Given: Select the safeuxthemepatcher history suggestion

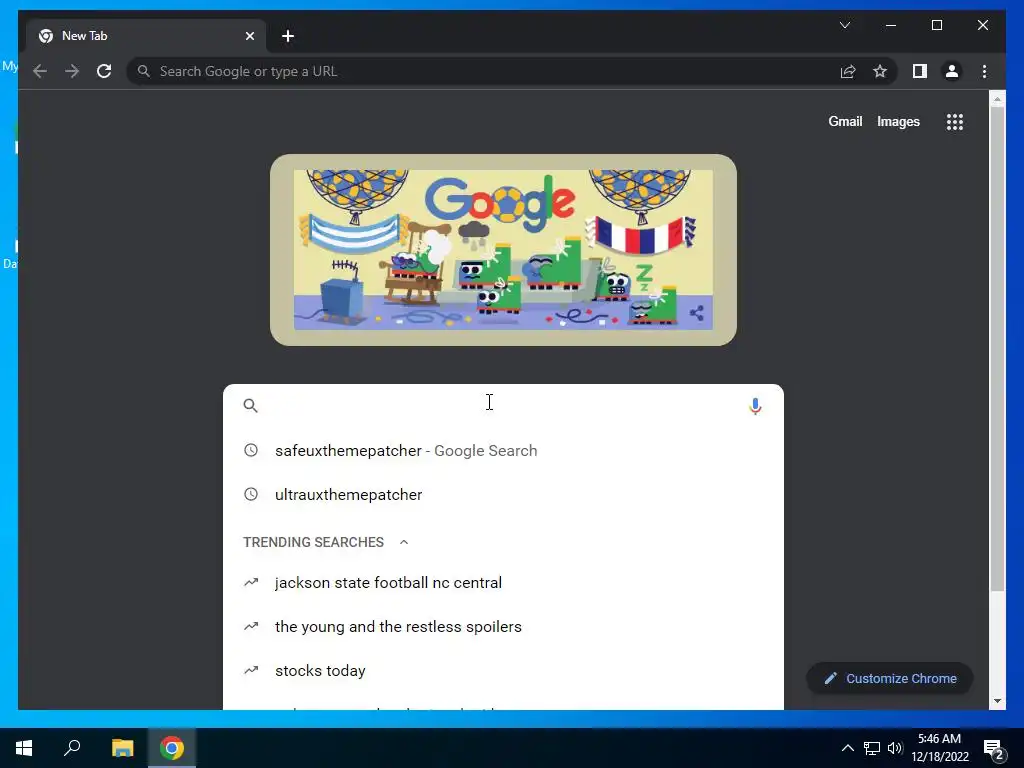Looking at the screenshot, I should (503, 451).
